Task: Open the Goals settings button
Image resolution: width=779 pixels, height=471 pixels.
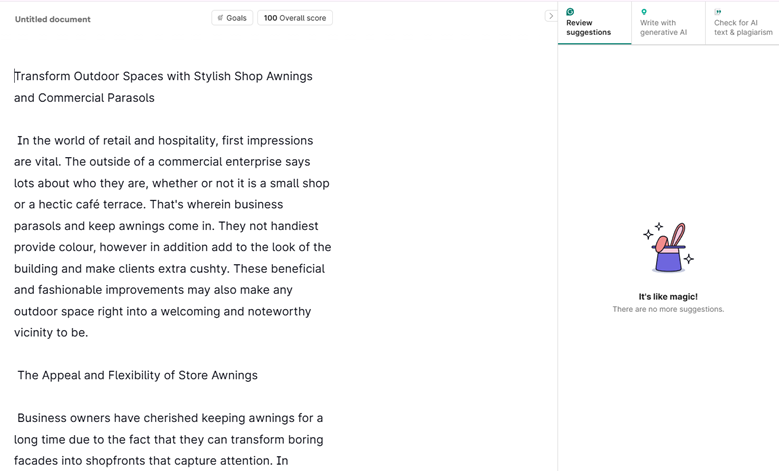Action: coord(232,18)
